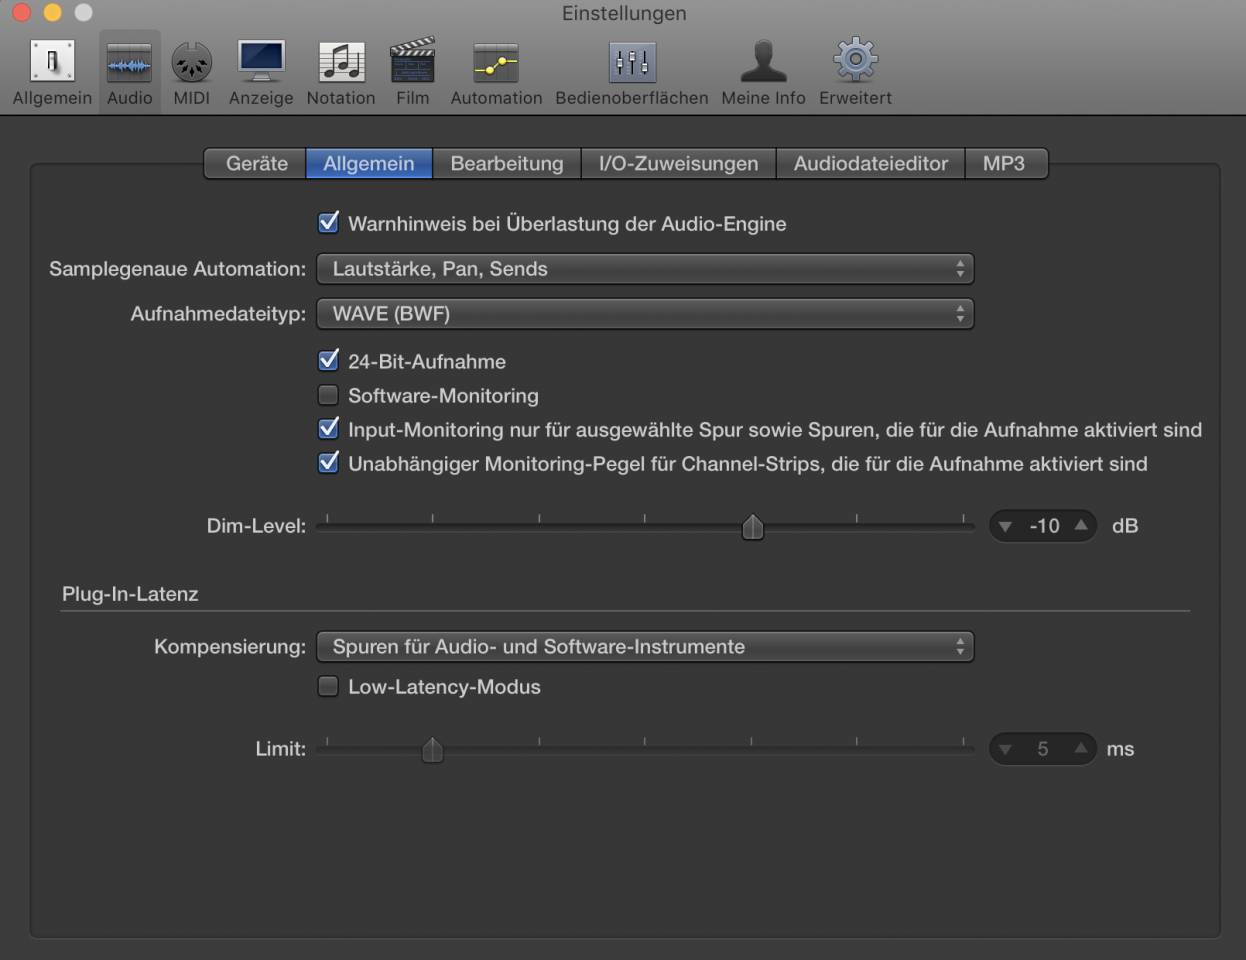
Task: Click the Dim-Level value -10 field
Action: (1044, 526)
